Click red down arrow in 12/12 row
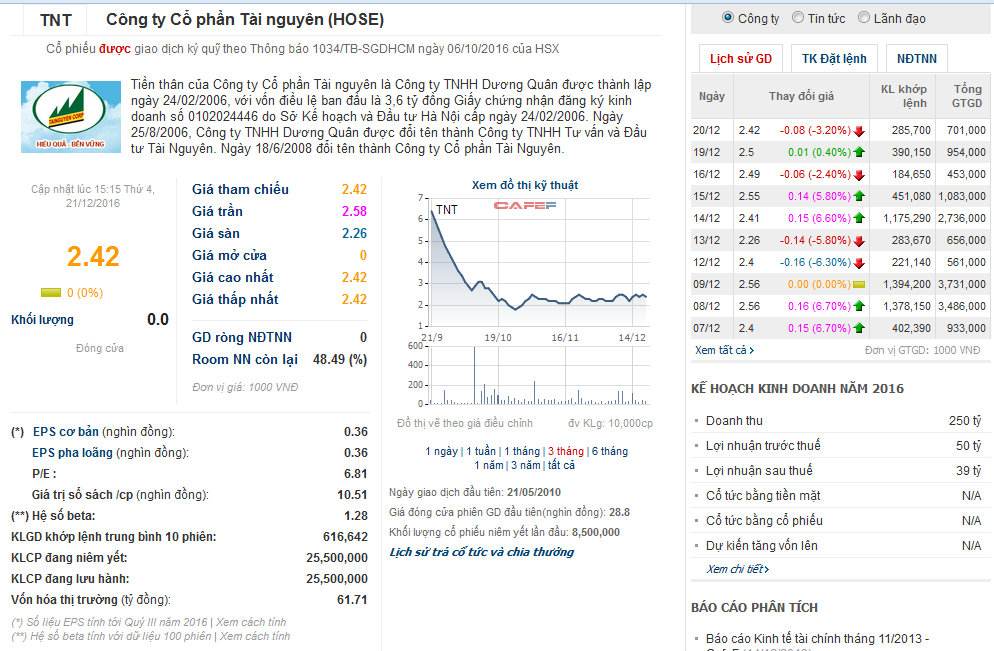 [x=859, y=263]
